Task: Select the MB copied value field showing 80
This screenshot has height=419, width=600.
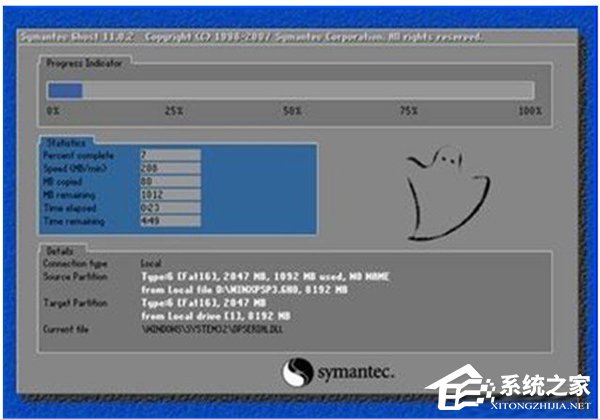Action: 170,181
